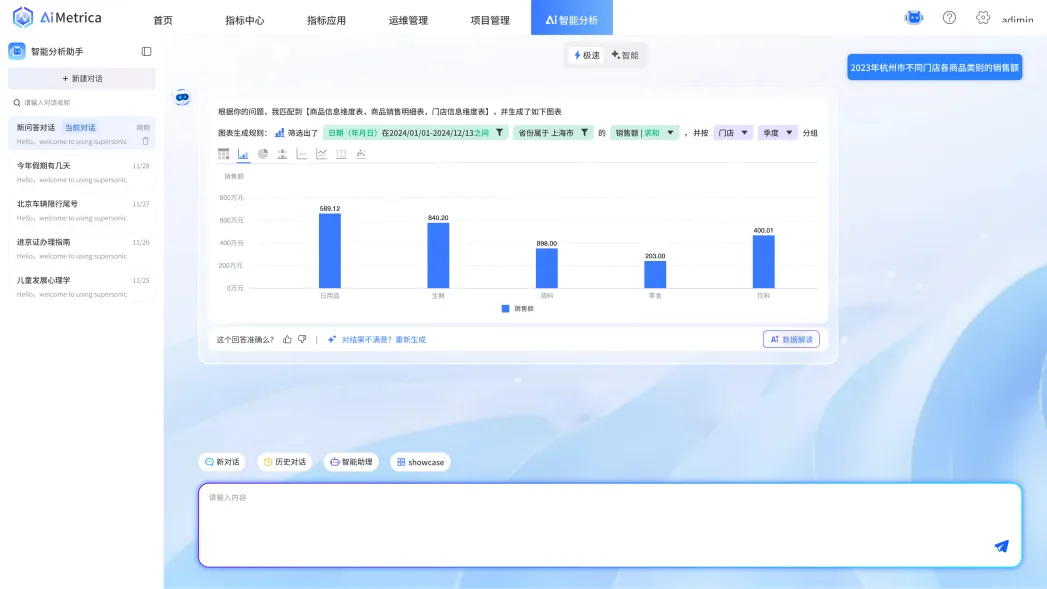Open settings gear in top bar
The width and height of the screenshot is (1047, 589).
click(982, 18)
